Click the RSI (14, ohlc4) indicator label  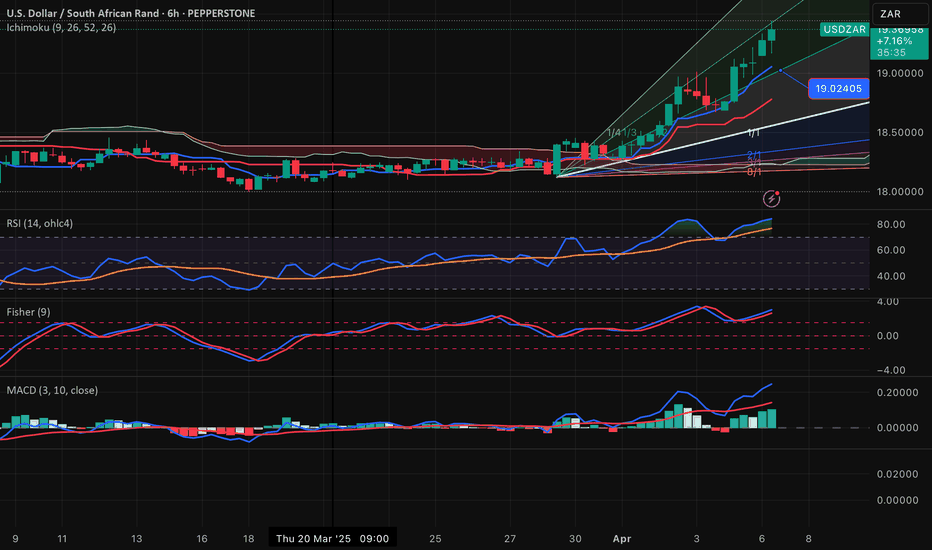[x=40, y=223]
